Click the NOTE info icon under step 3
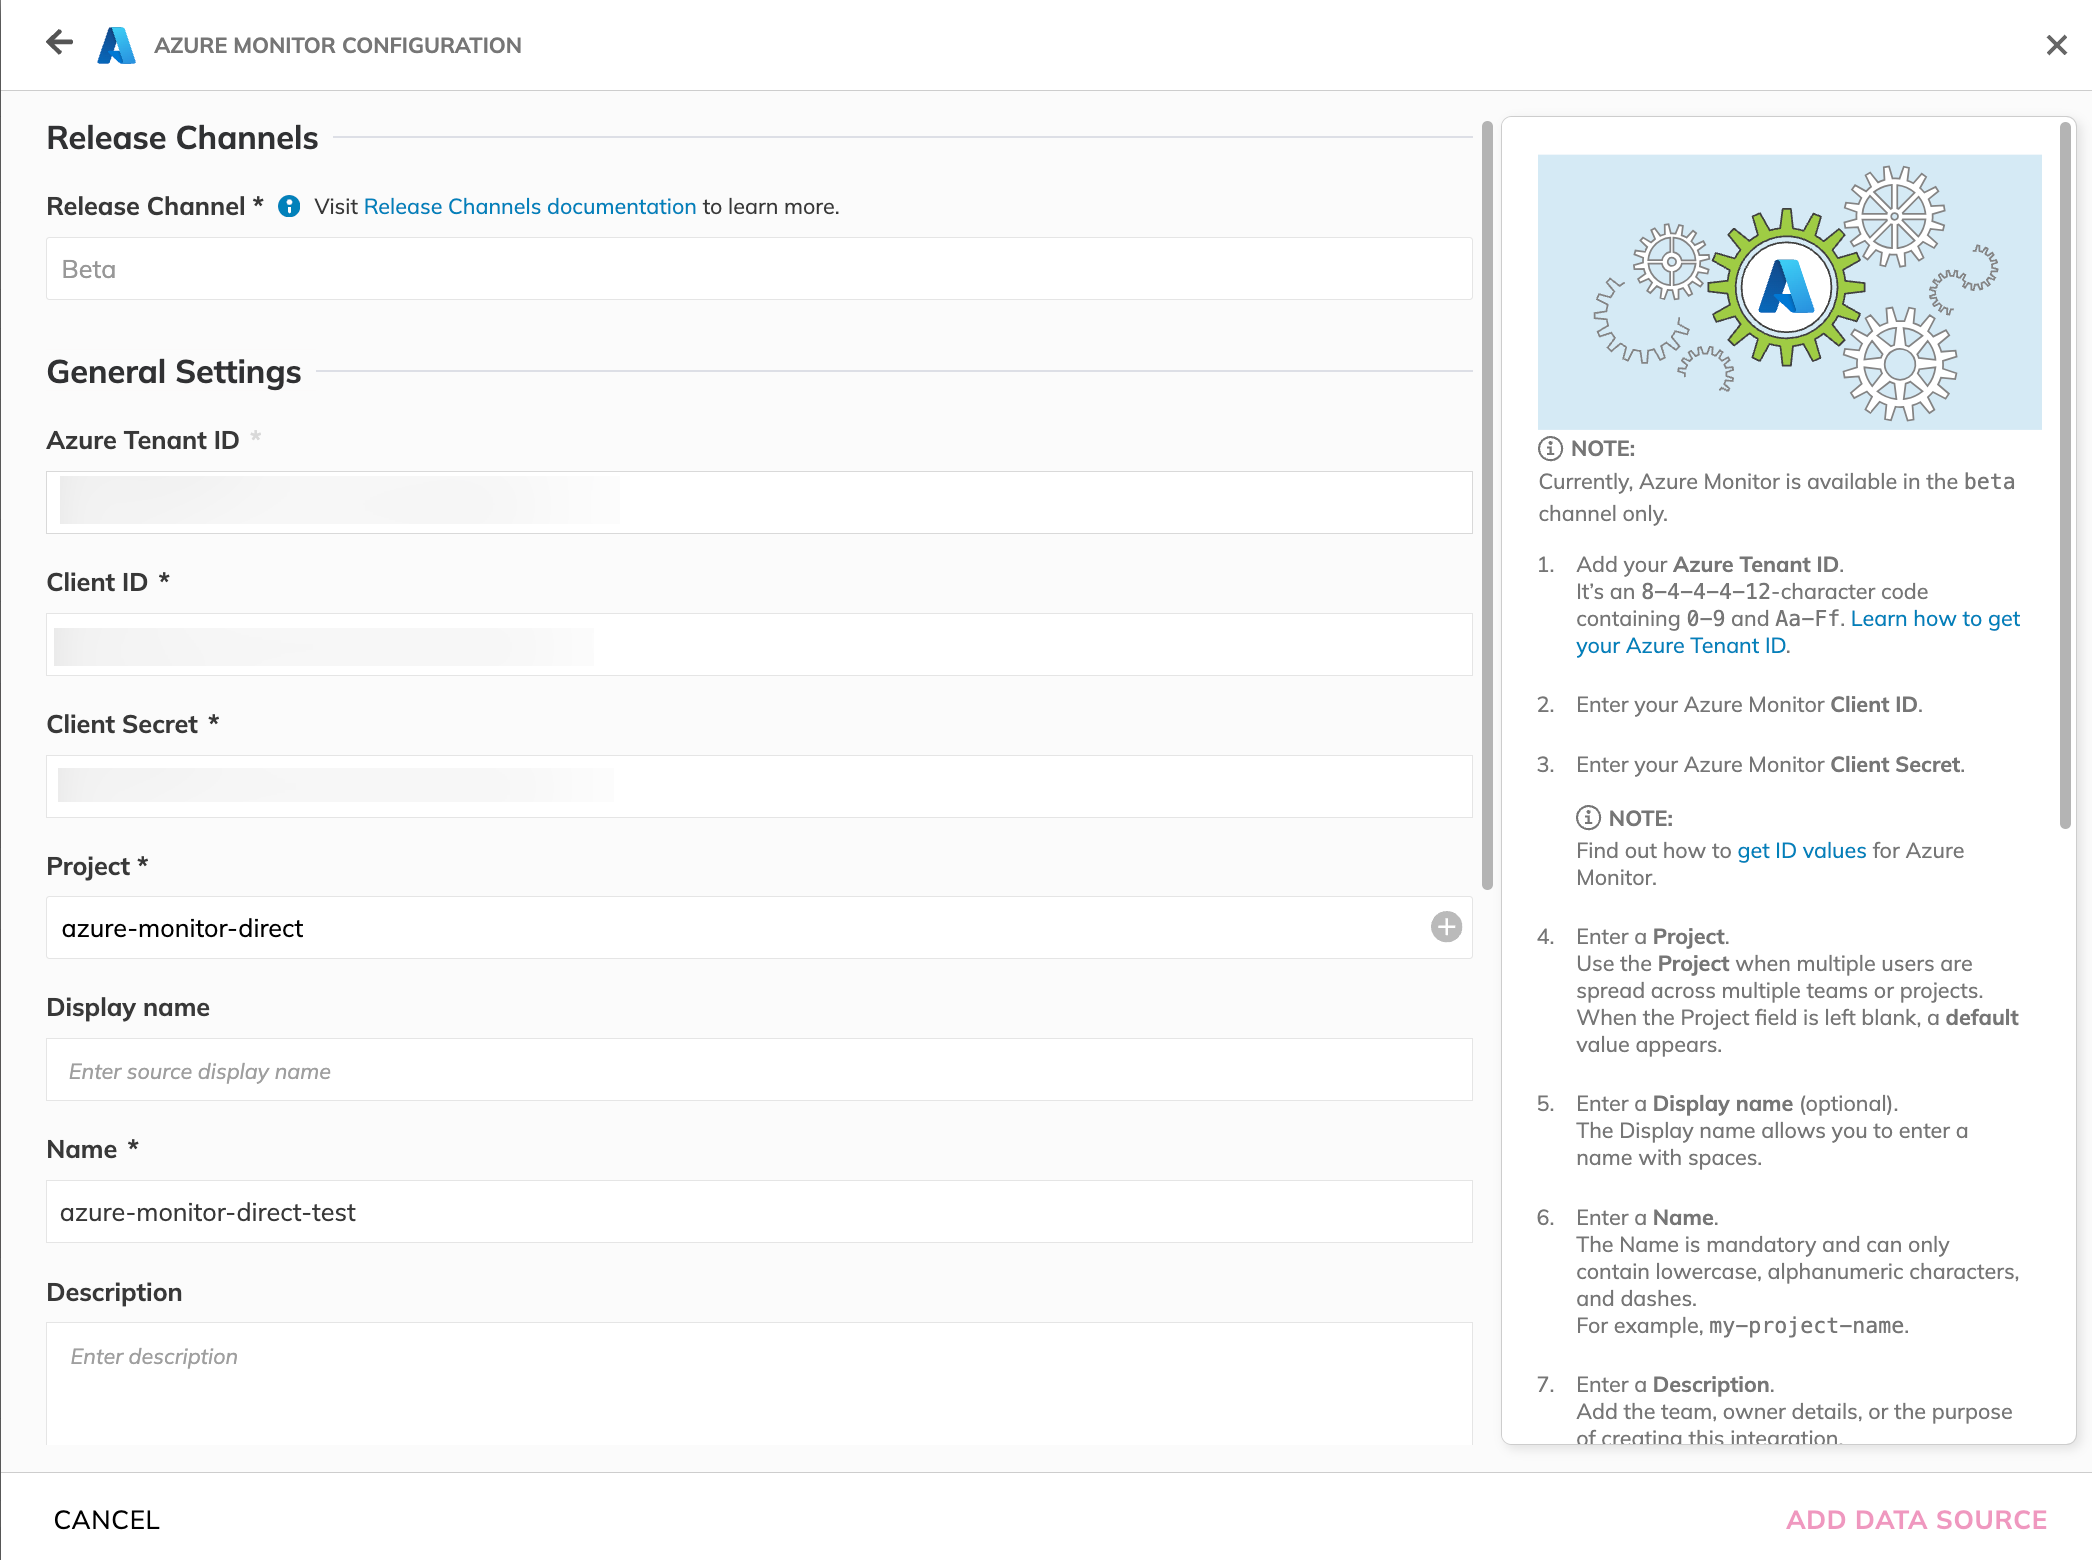 (x=1588, y=818)
